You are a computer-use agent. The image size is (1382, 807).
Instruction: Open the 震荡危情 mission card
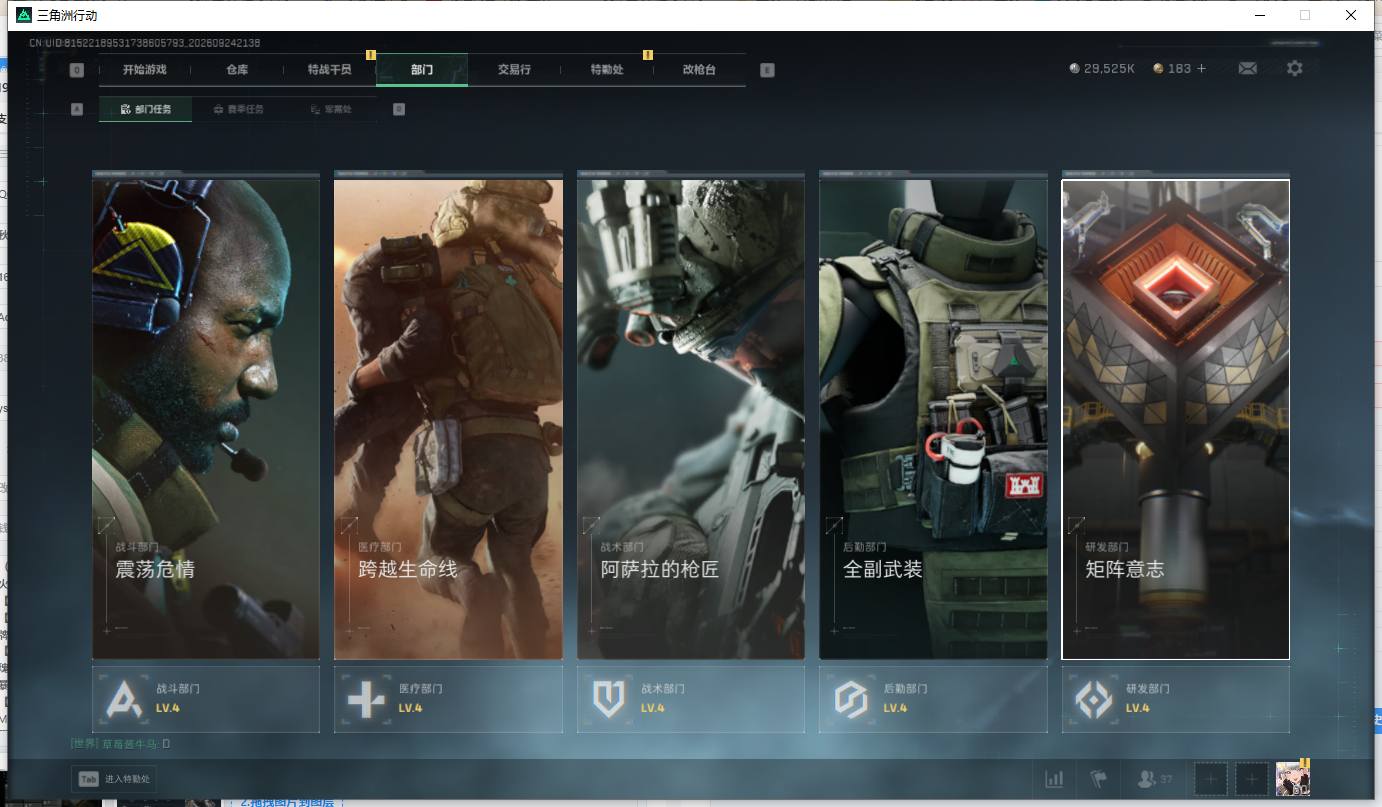[x=206, y=419]
